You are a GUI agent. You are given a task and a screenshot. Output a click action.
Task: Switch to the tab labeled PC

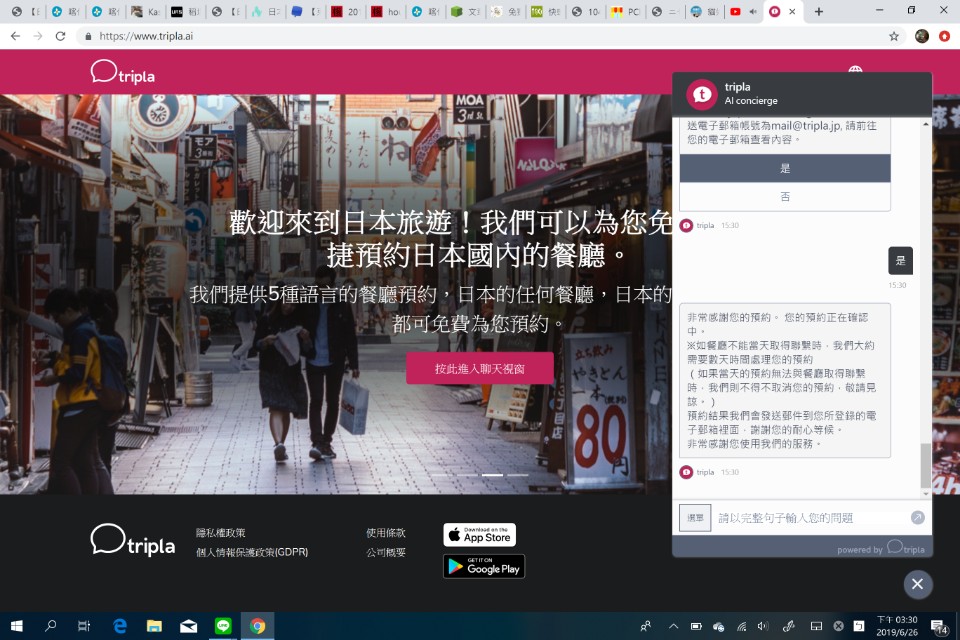pos(625,12)
